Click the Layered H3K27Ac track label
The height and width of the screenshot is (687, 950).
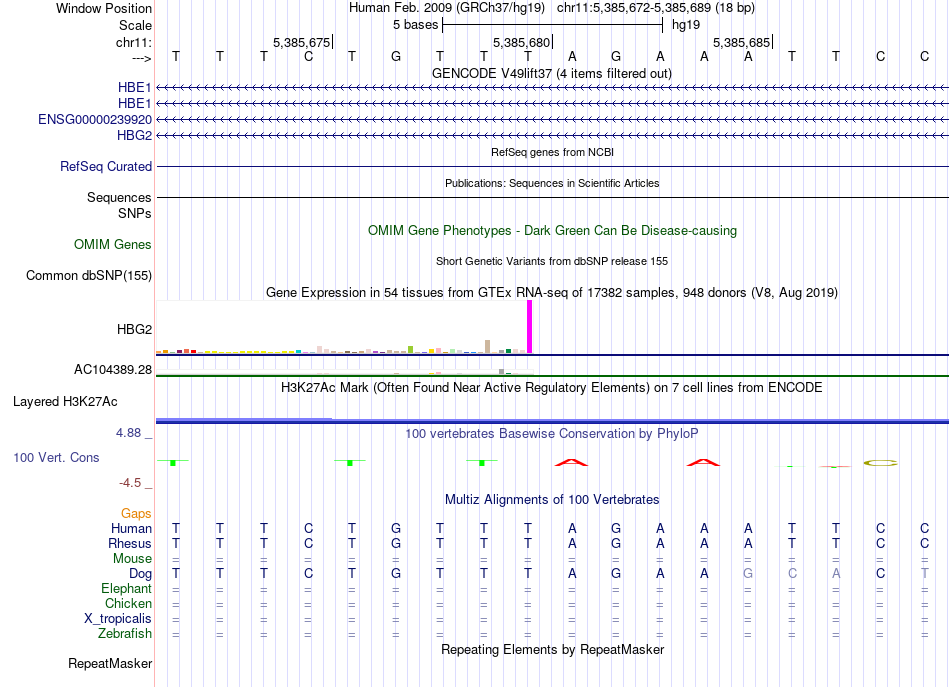[65, 401]
